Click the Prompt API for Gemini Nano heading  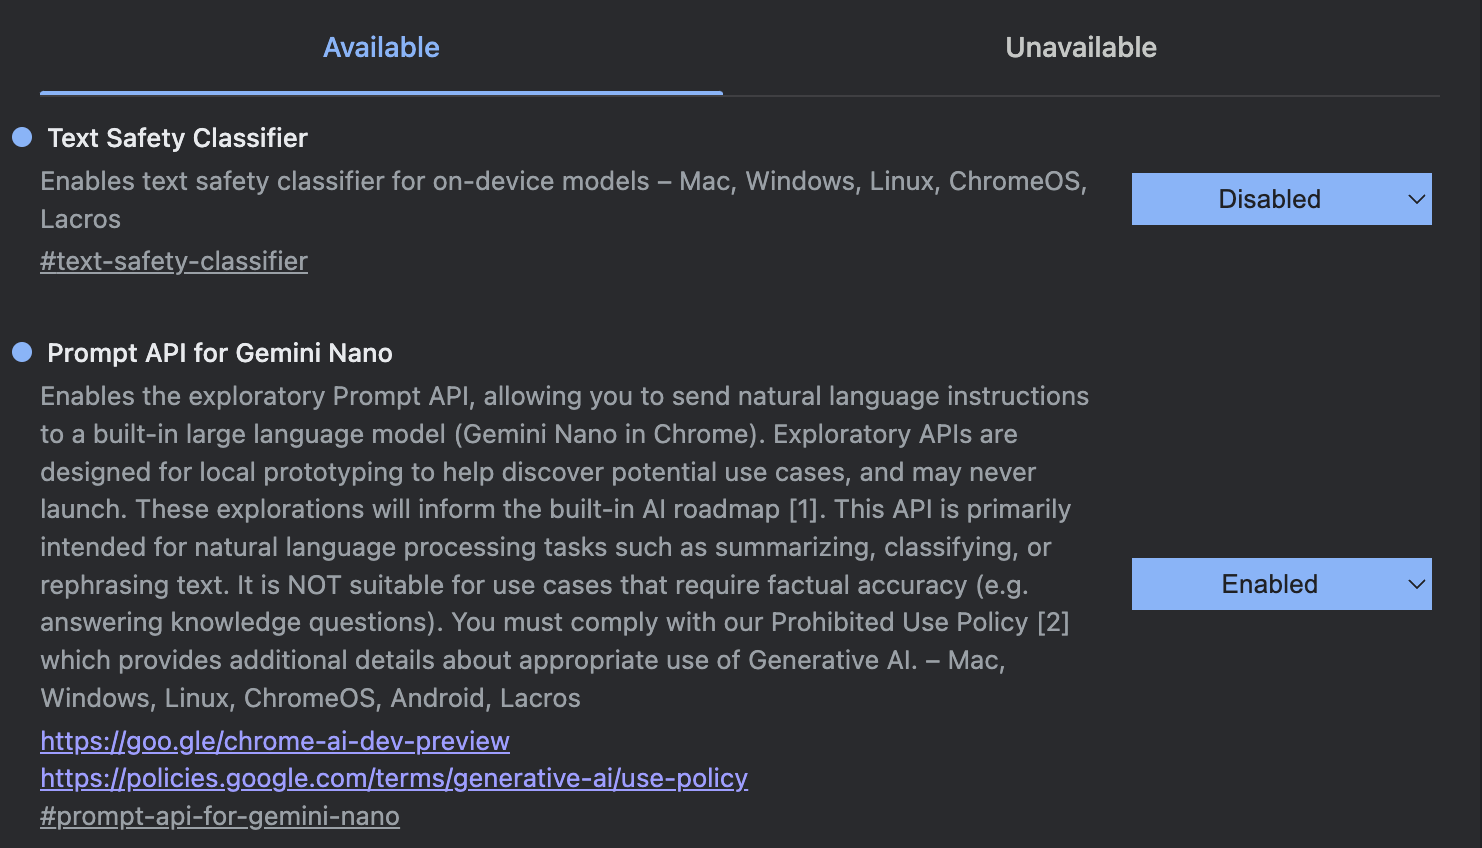point(220,353)
